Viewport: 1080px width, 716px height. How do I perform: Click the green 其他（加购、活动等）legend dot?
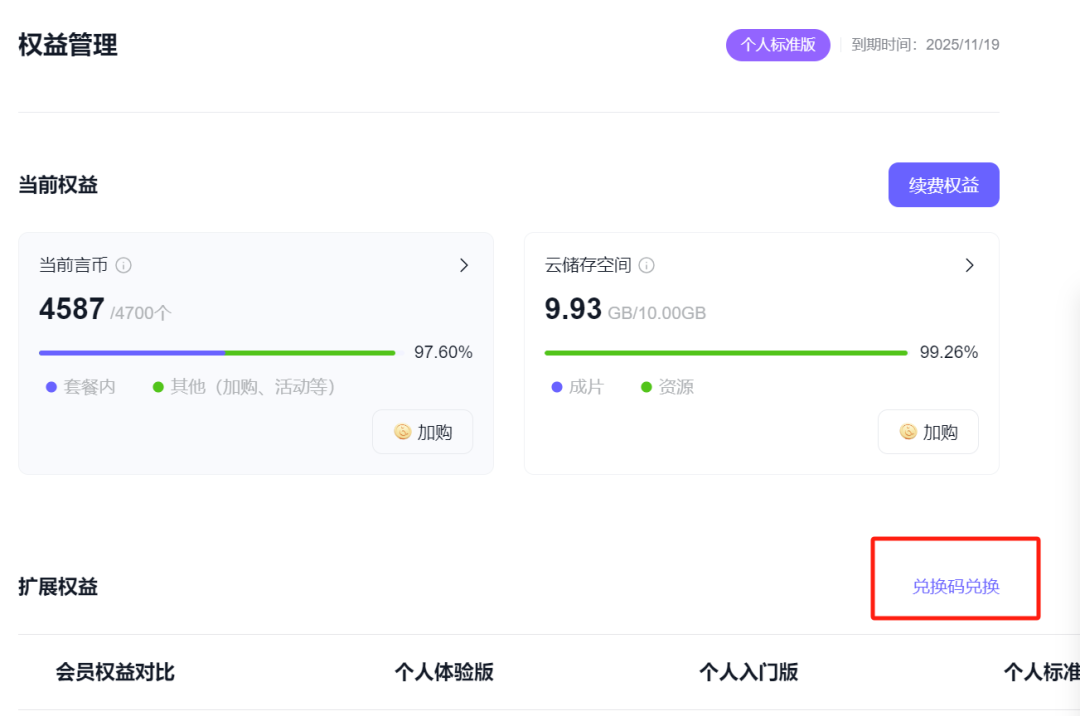(158, 387)
